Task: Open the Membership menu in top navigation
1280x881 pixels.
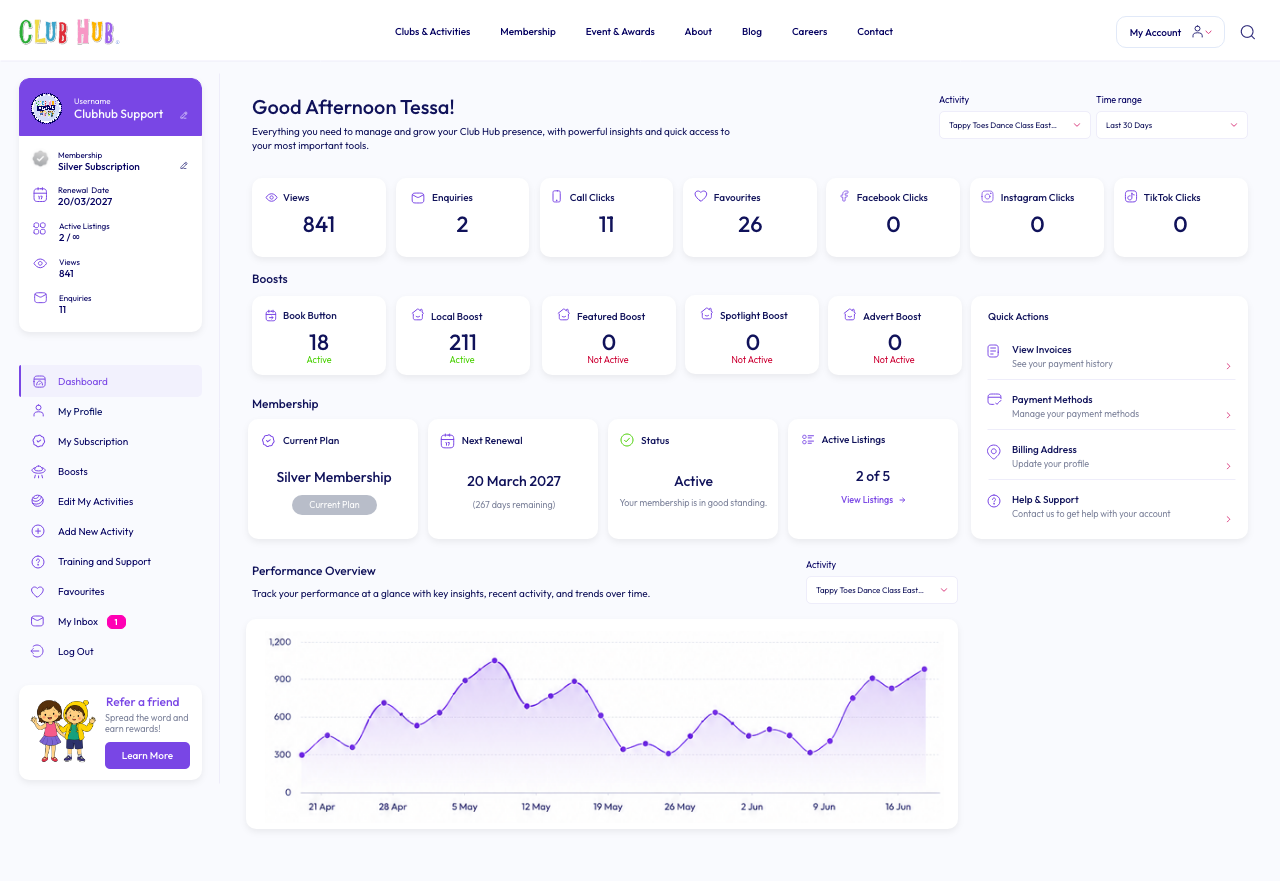Action: pyautogui.click(x=528, y=32)
